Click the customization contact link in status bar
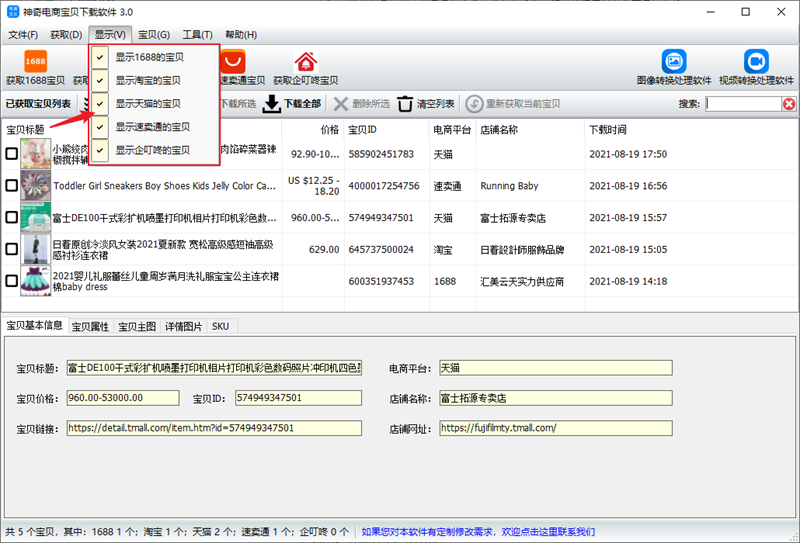The width and height of the screenshot is (800, 543). (x=478, y=532)
